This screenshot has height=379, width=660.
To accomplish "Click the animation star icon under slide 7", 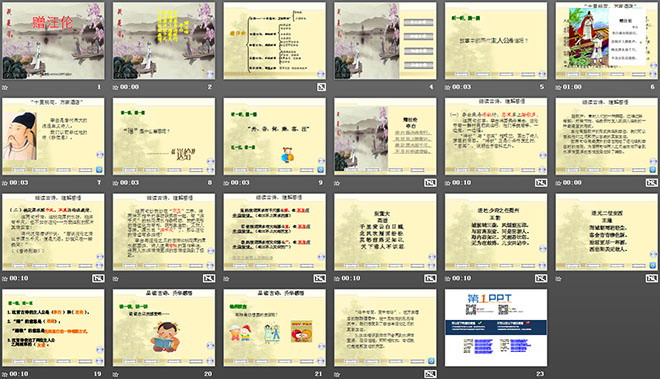I will [x=5, y=183].
